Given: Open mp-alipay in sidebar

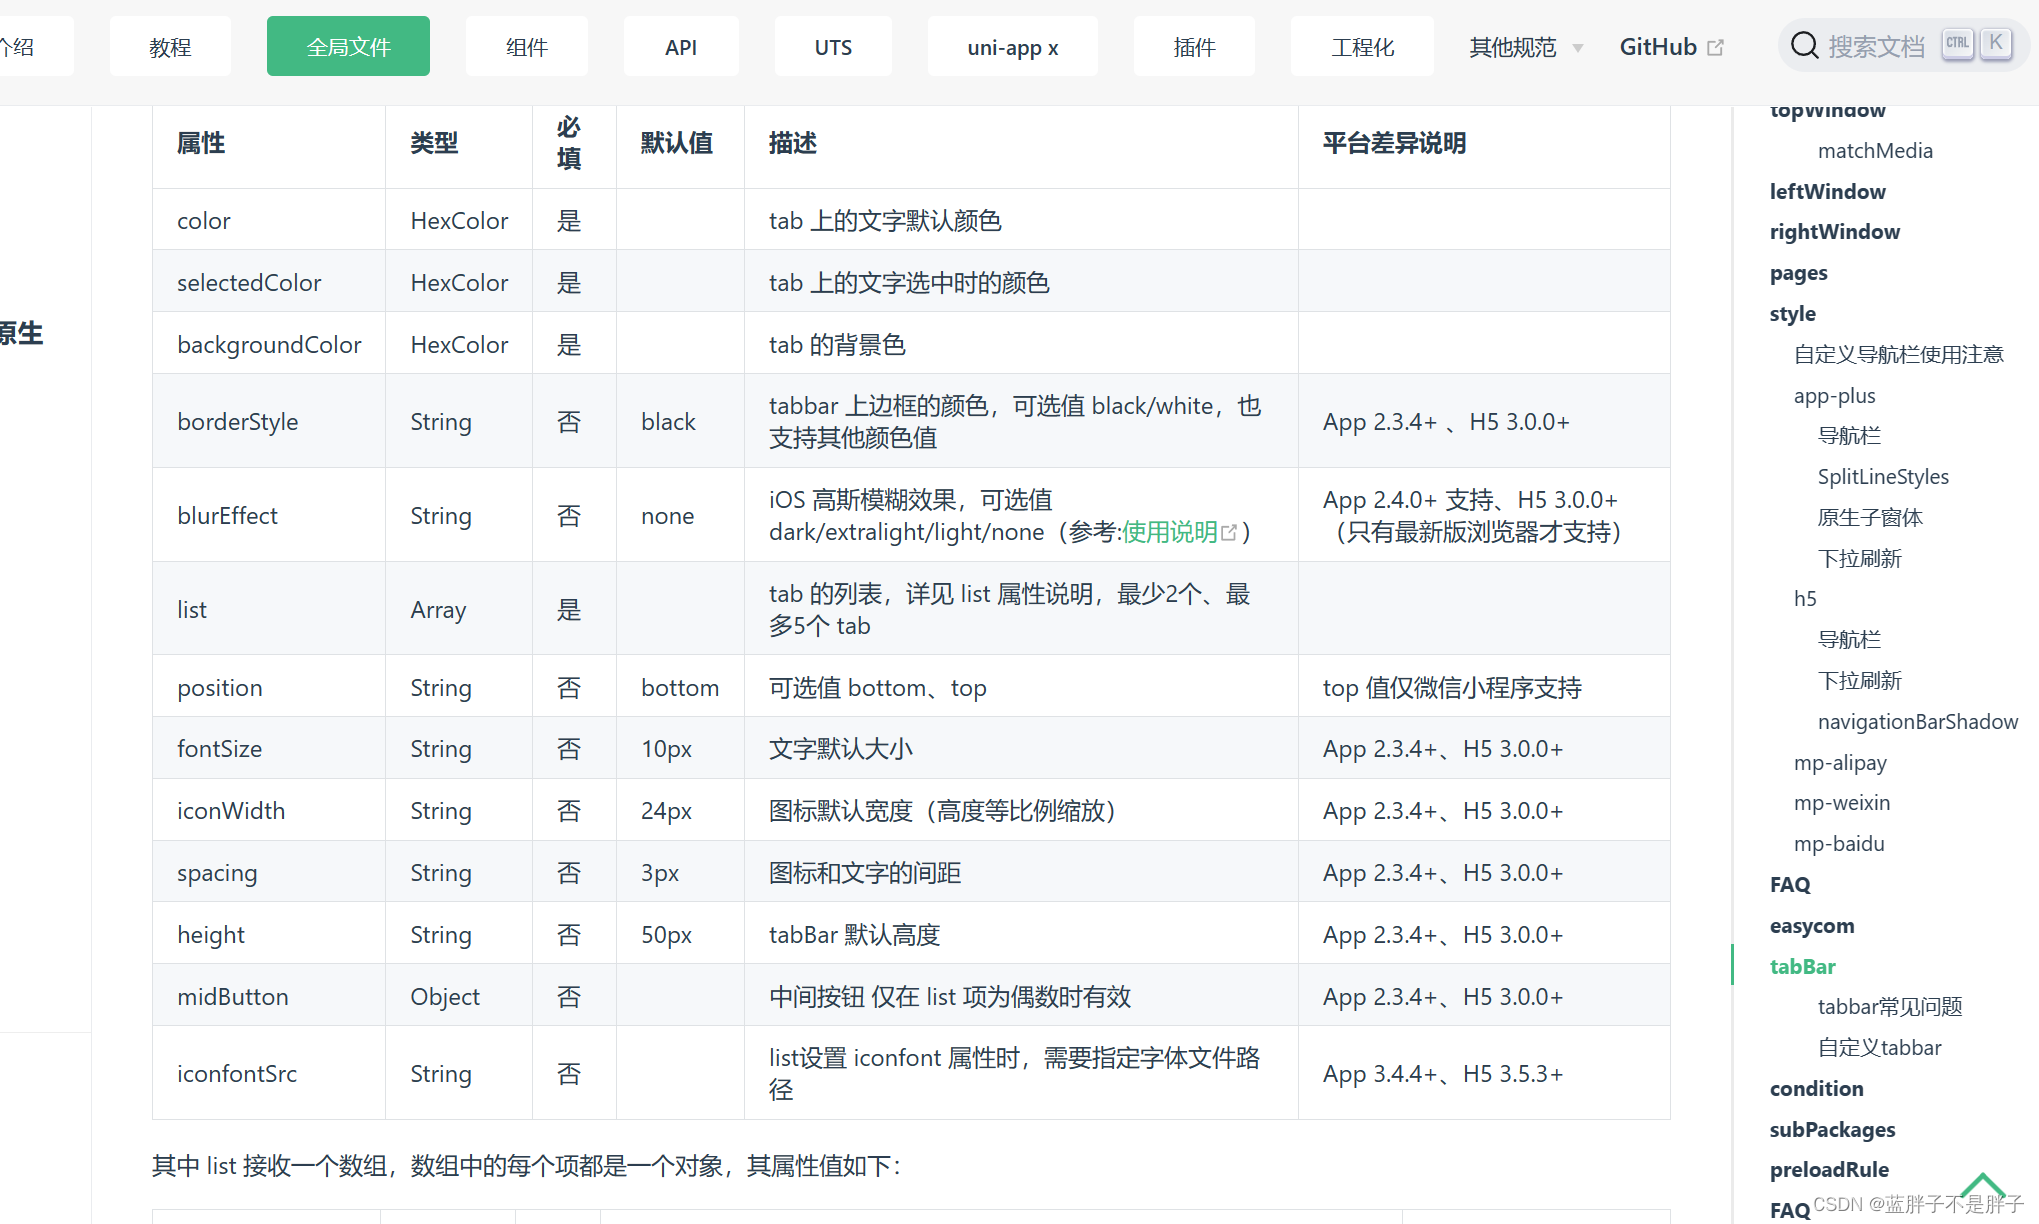Looking at the screenshot, I should coord(1840,763).
